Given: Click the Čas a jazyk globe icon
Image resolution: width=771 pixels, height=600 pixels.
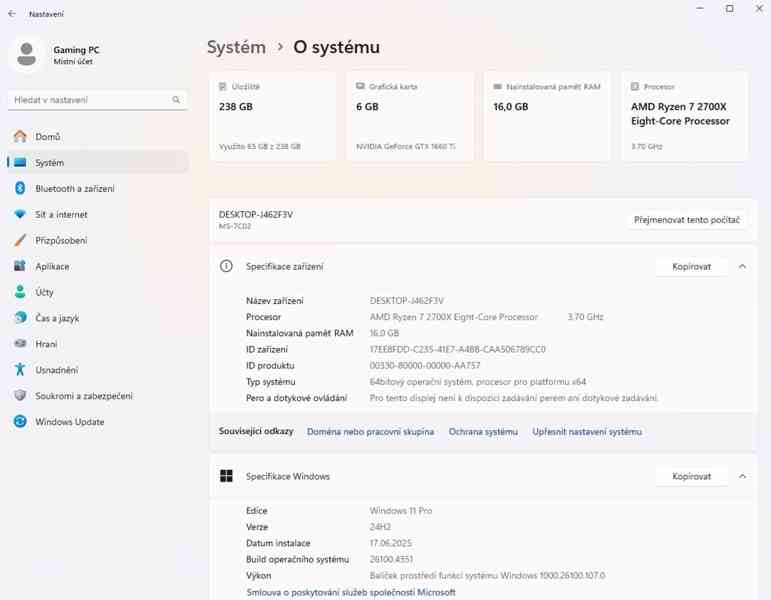Looking at the screenshot, I should 20,318.
